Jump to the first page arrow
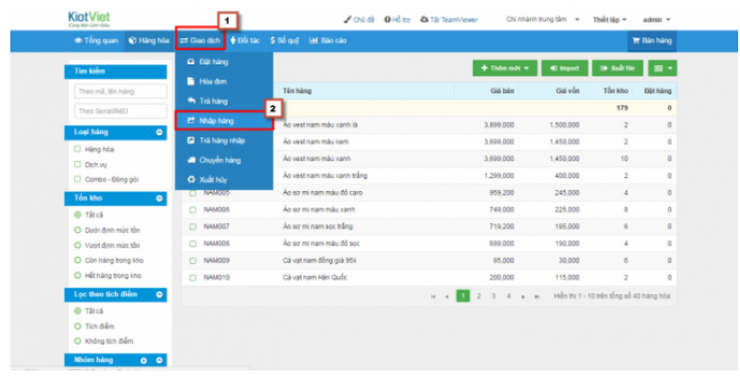 coord(433,297)
